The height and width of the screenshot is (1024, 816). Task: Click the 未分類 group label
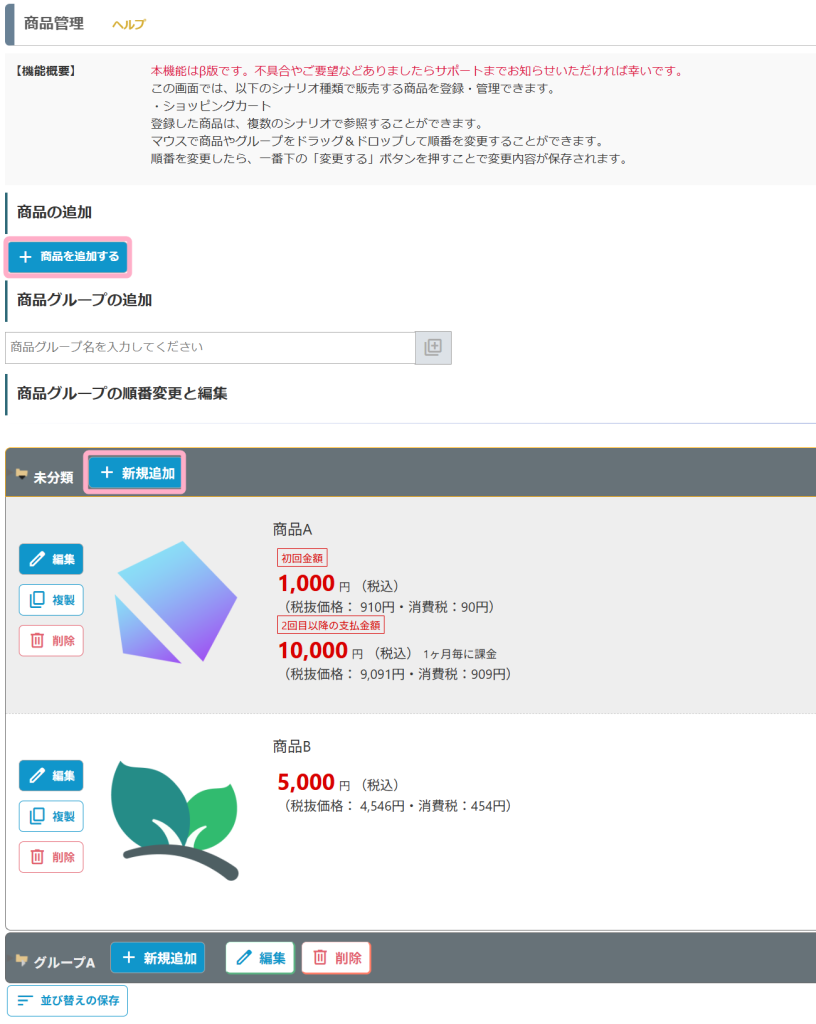54,477
